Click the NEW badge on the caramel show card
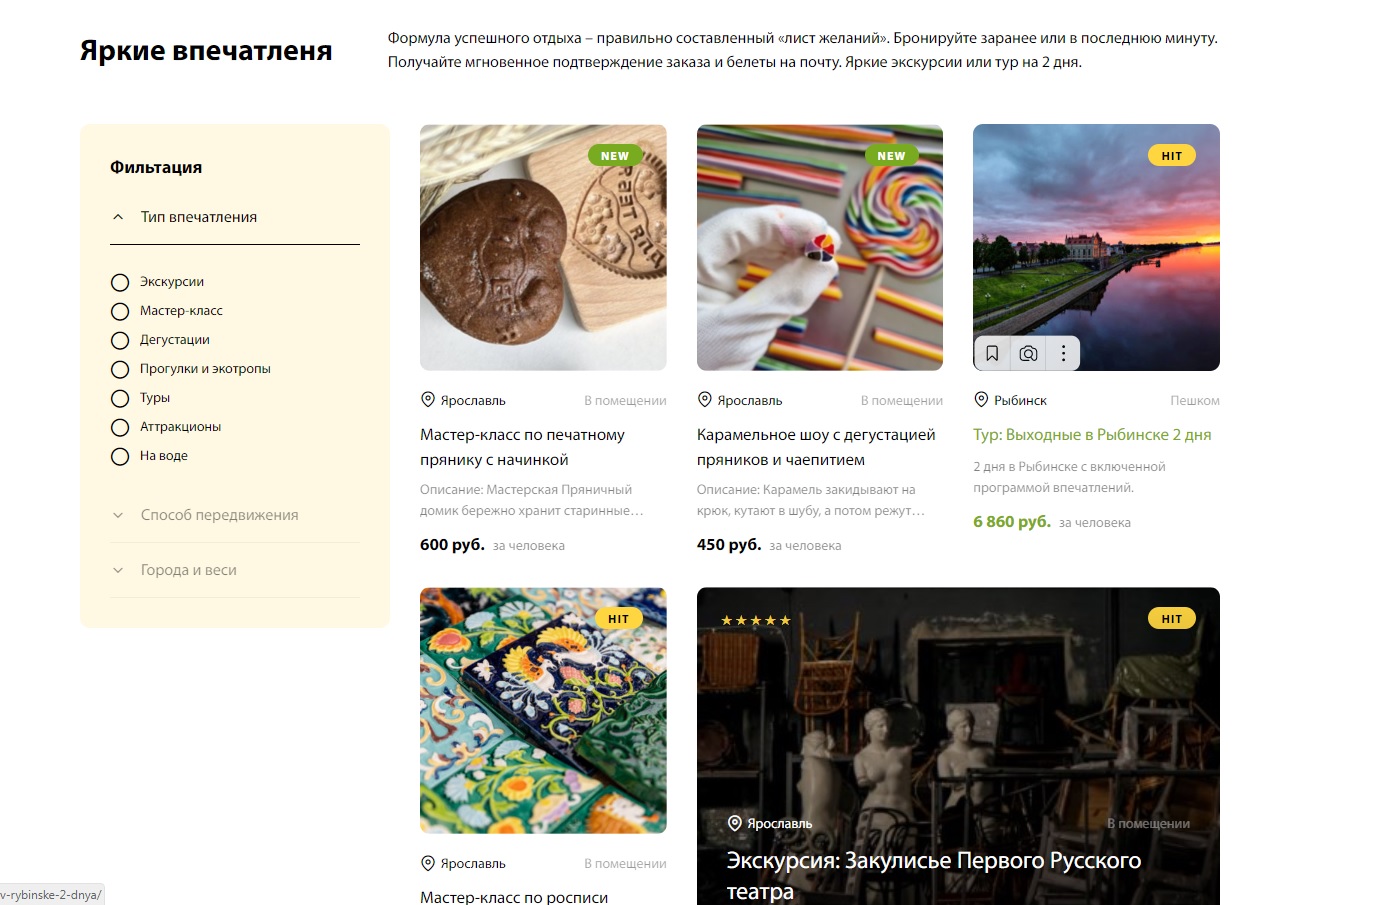1373x905 pixels. (891, 156)
